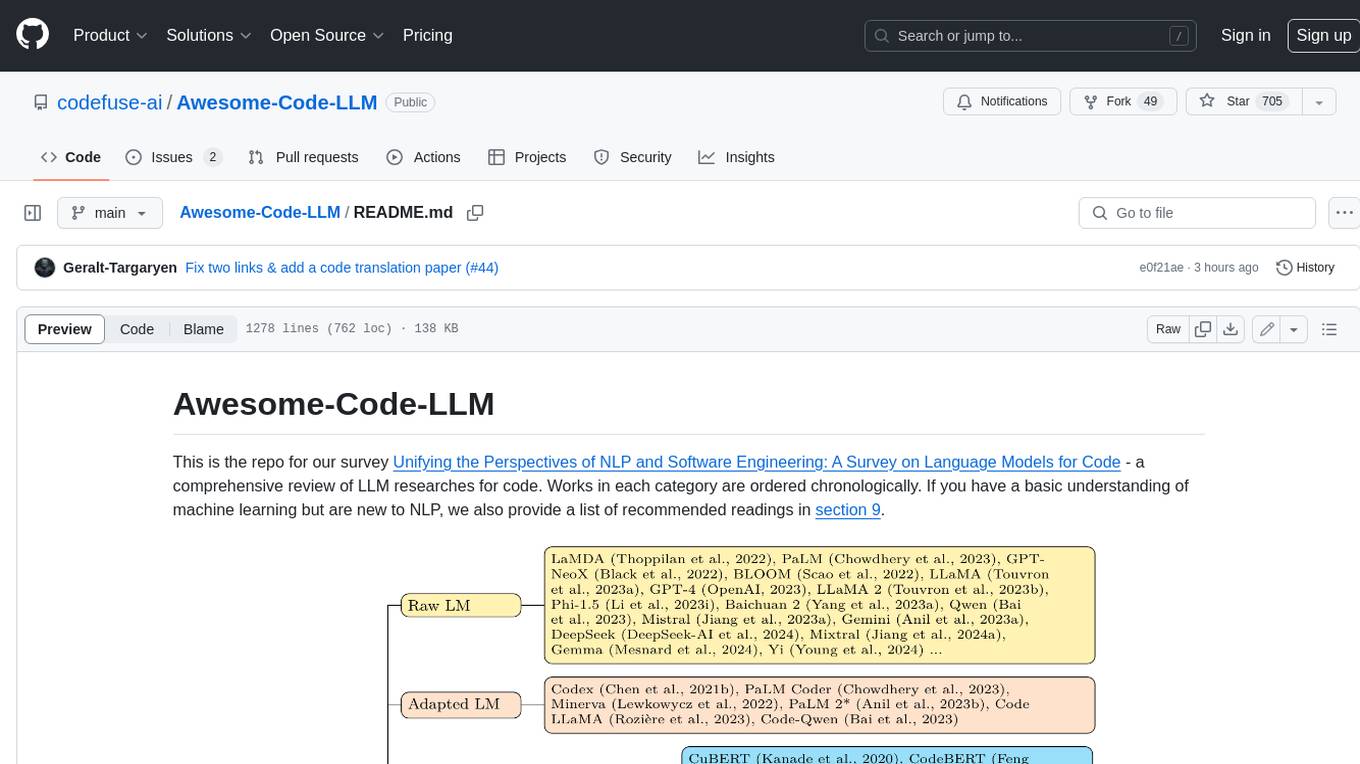Star the repository
The image size is (1360, 764).
1243,102
